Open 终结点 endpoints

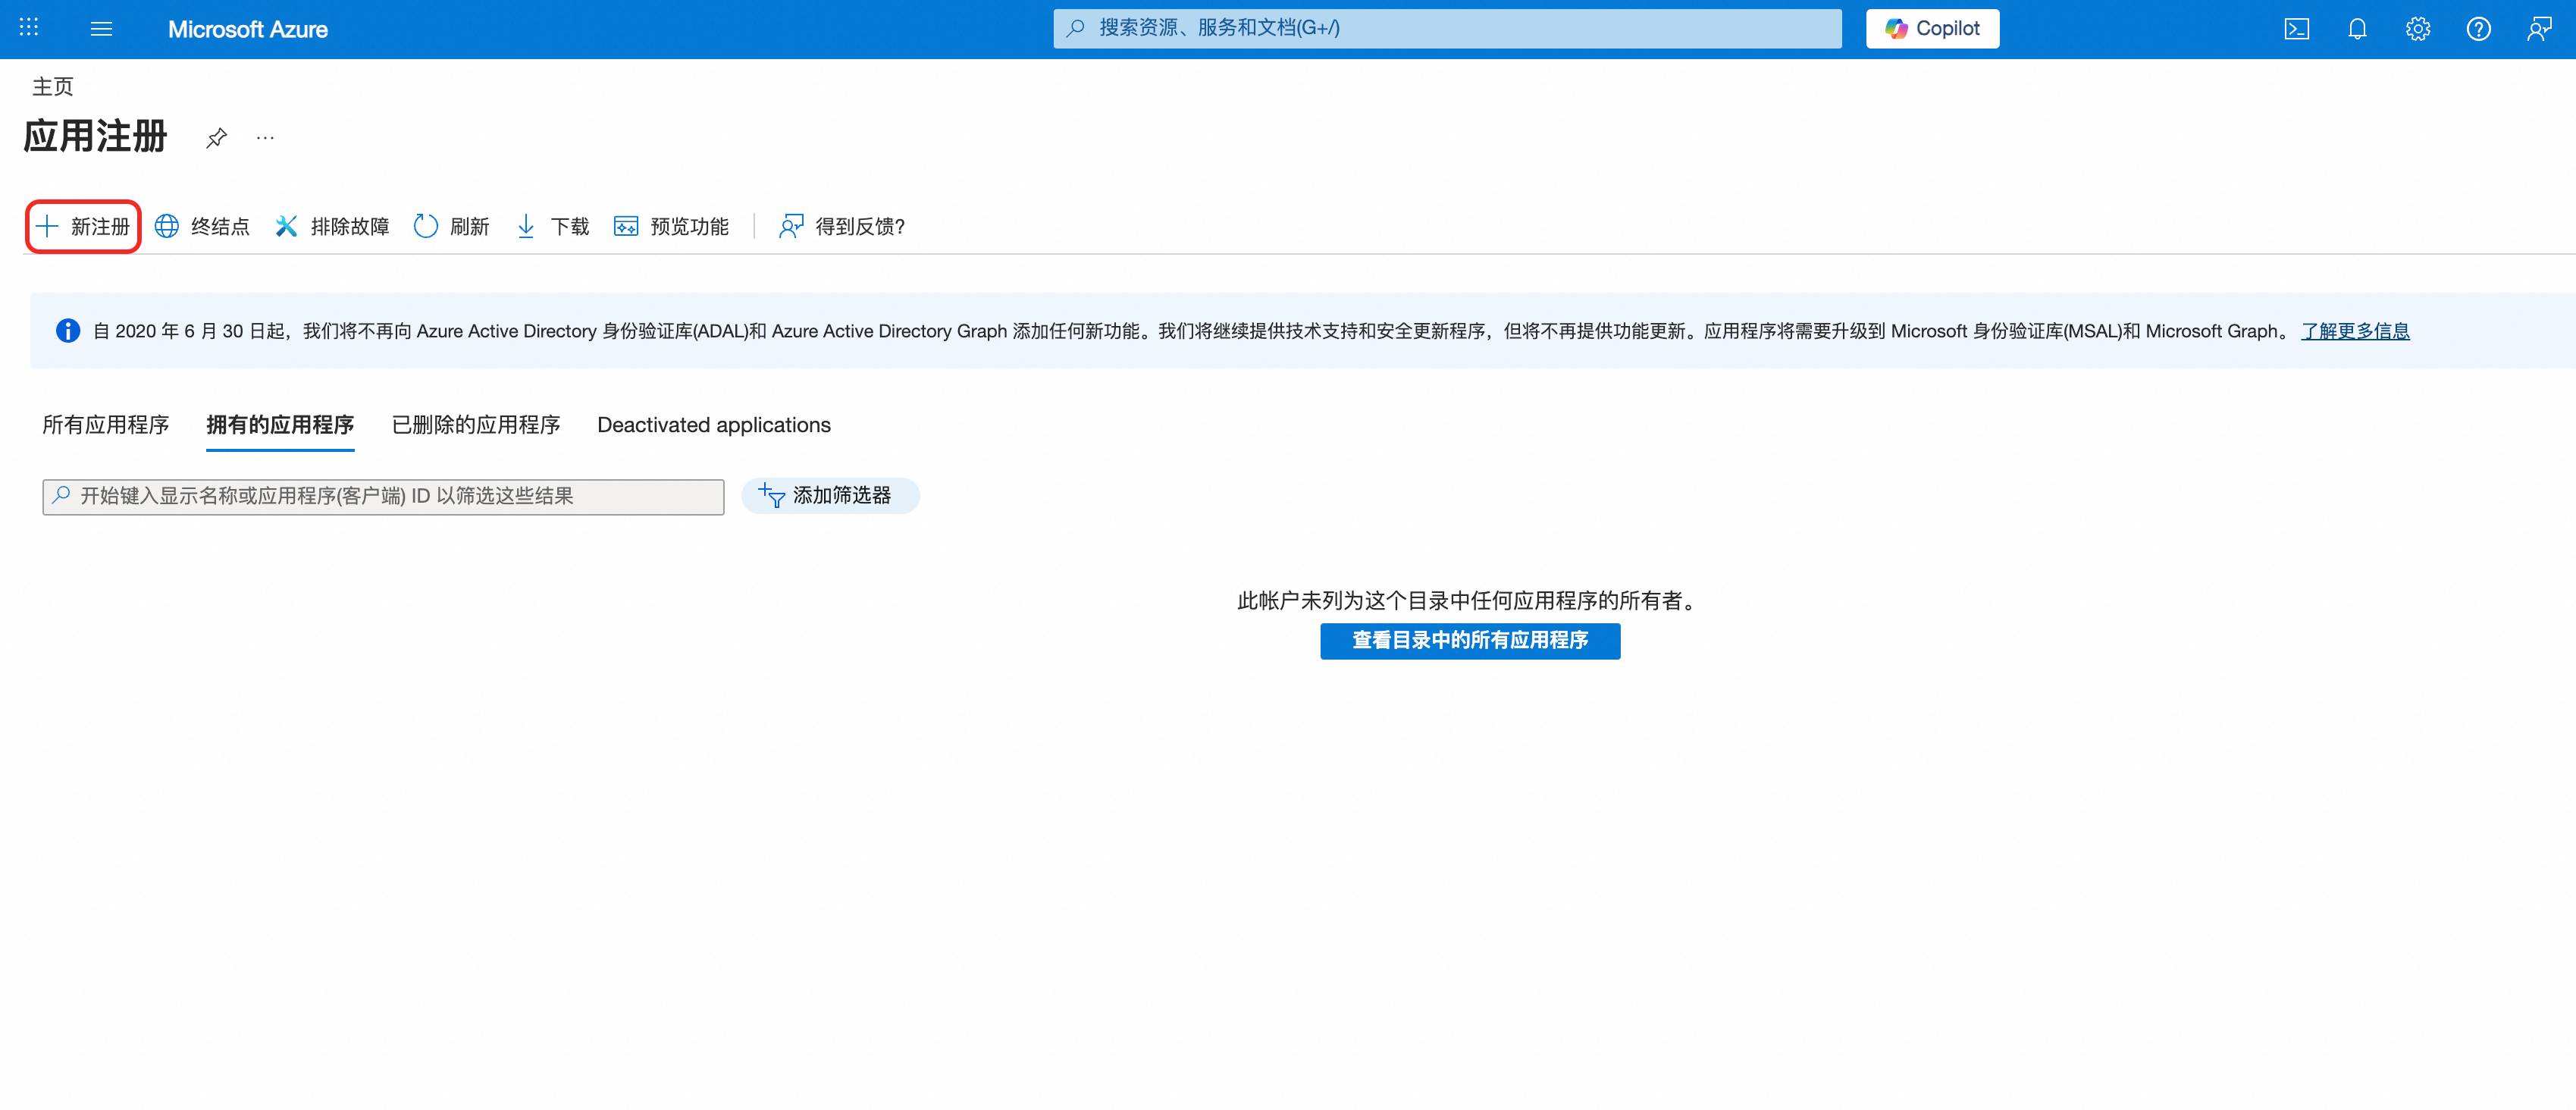click(x=203, y=227)
